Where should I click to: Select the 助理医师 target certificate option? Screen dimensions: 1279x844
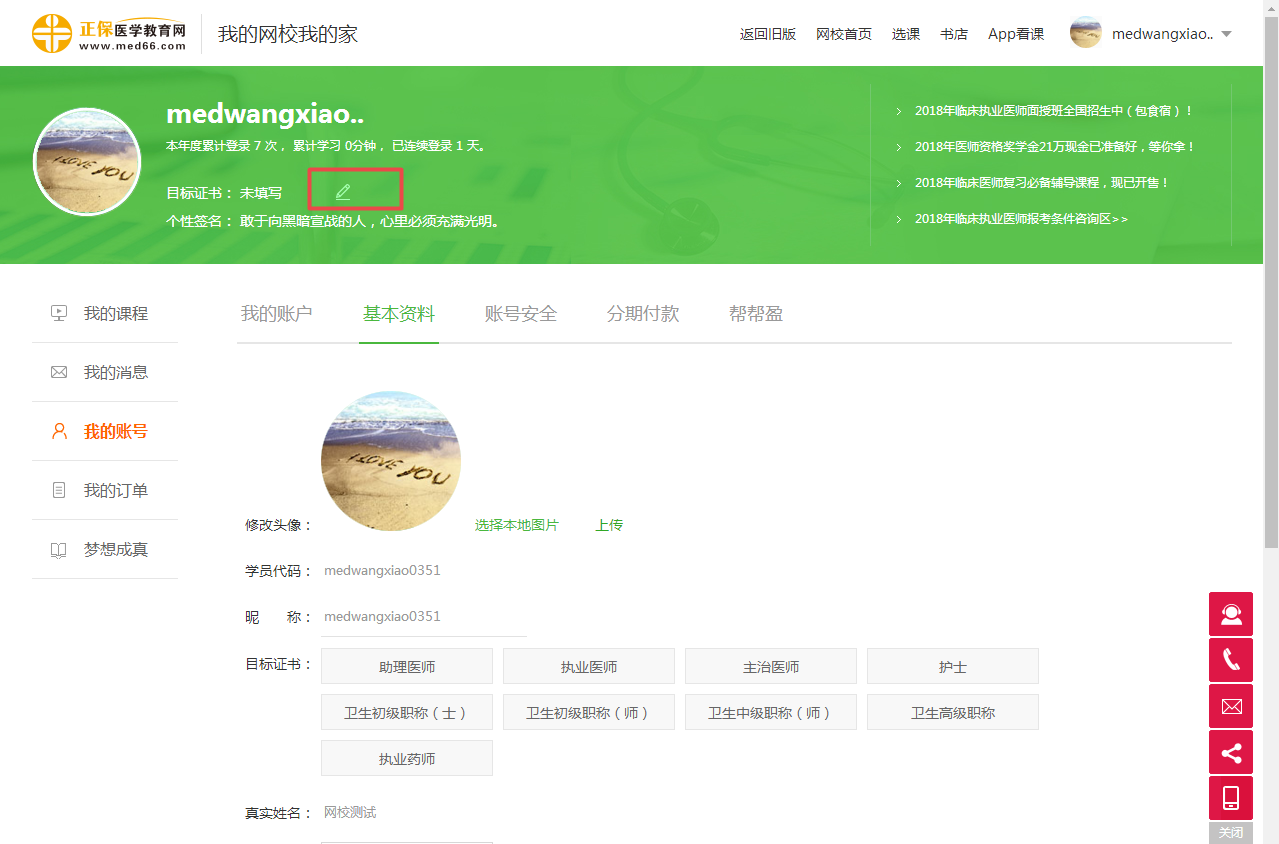407,667
